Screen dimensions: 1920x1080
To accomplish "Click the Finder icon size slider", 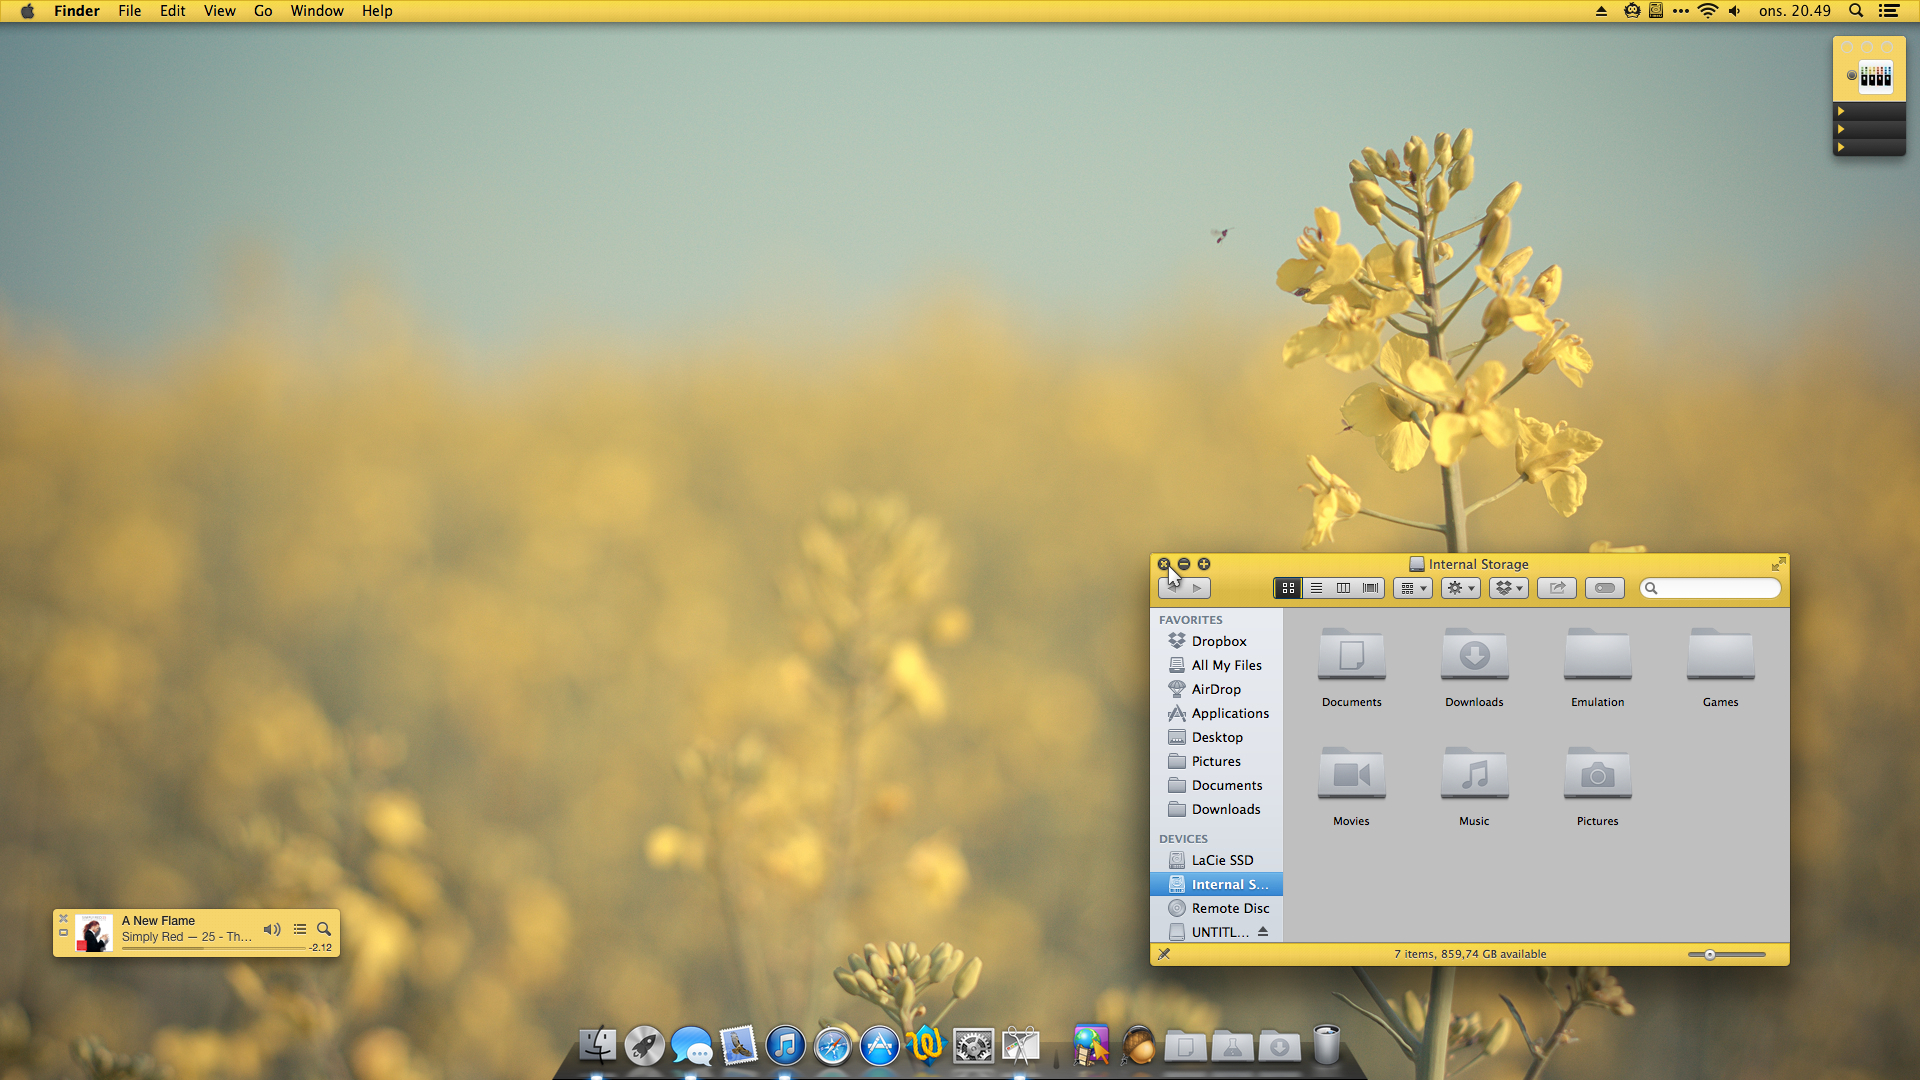I will click(x=1727, y=954).
